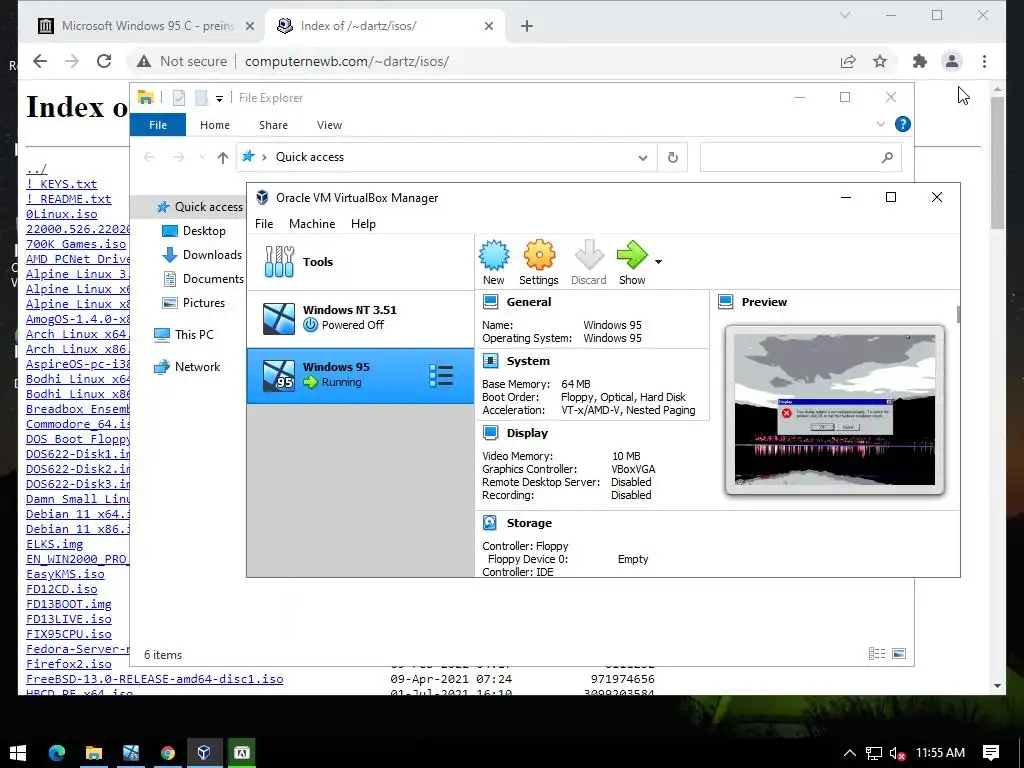Click the File Explorer search box
The image size is (1024, 768).
point(801,157)
